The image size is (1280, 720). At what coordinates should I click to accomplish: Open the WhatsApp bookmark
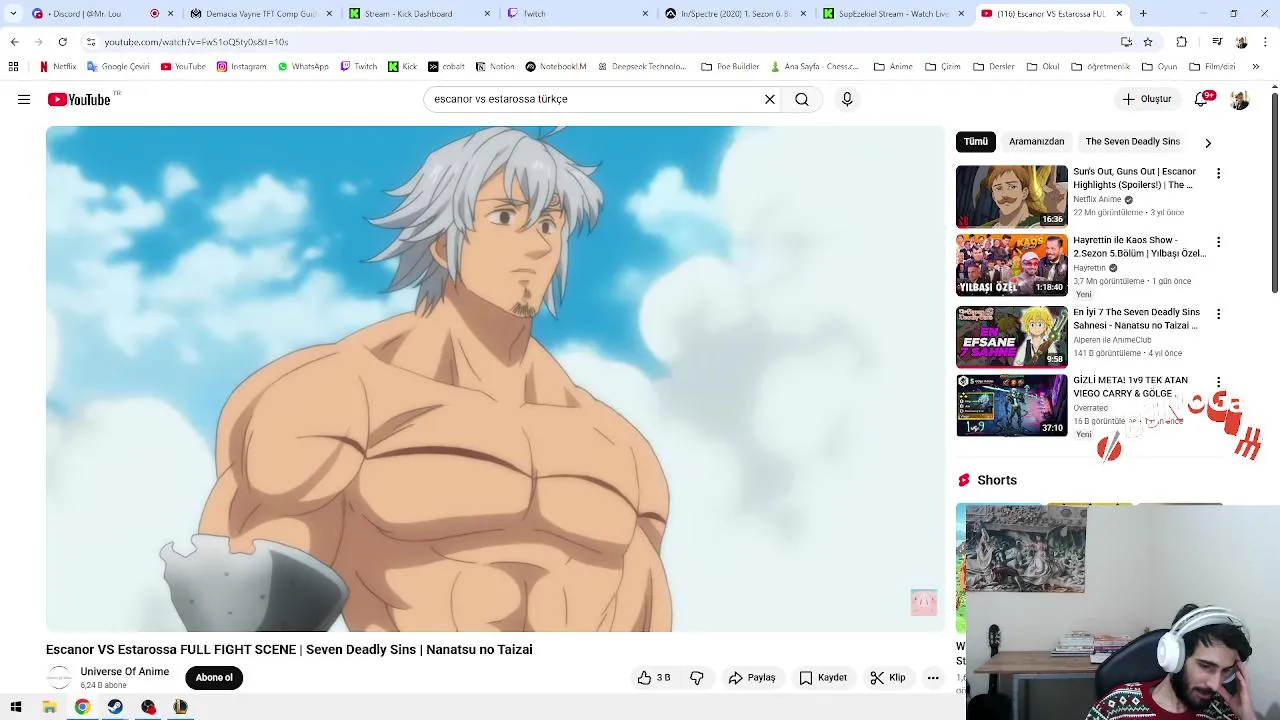coord(303,67)
